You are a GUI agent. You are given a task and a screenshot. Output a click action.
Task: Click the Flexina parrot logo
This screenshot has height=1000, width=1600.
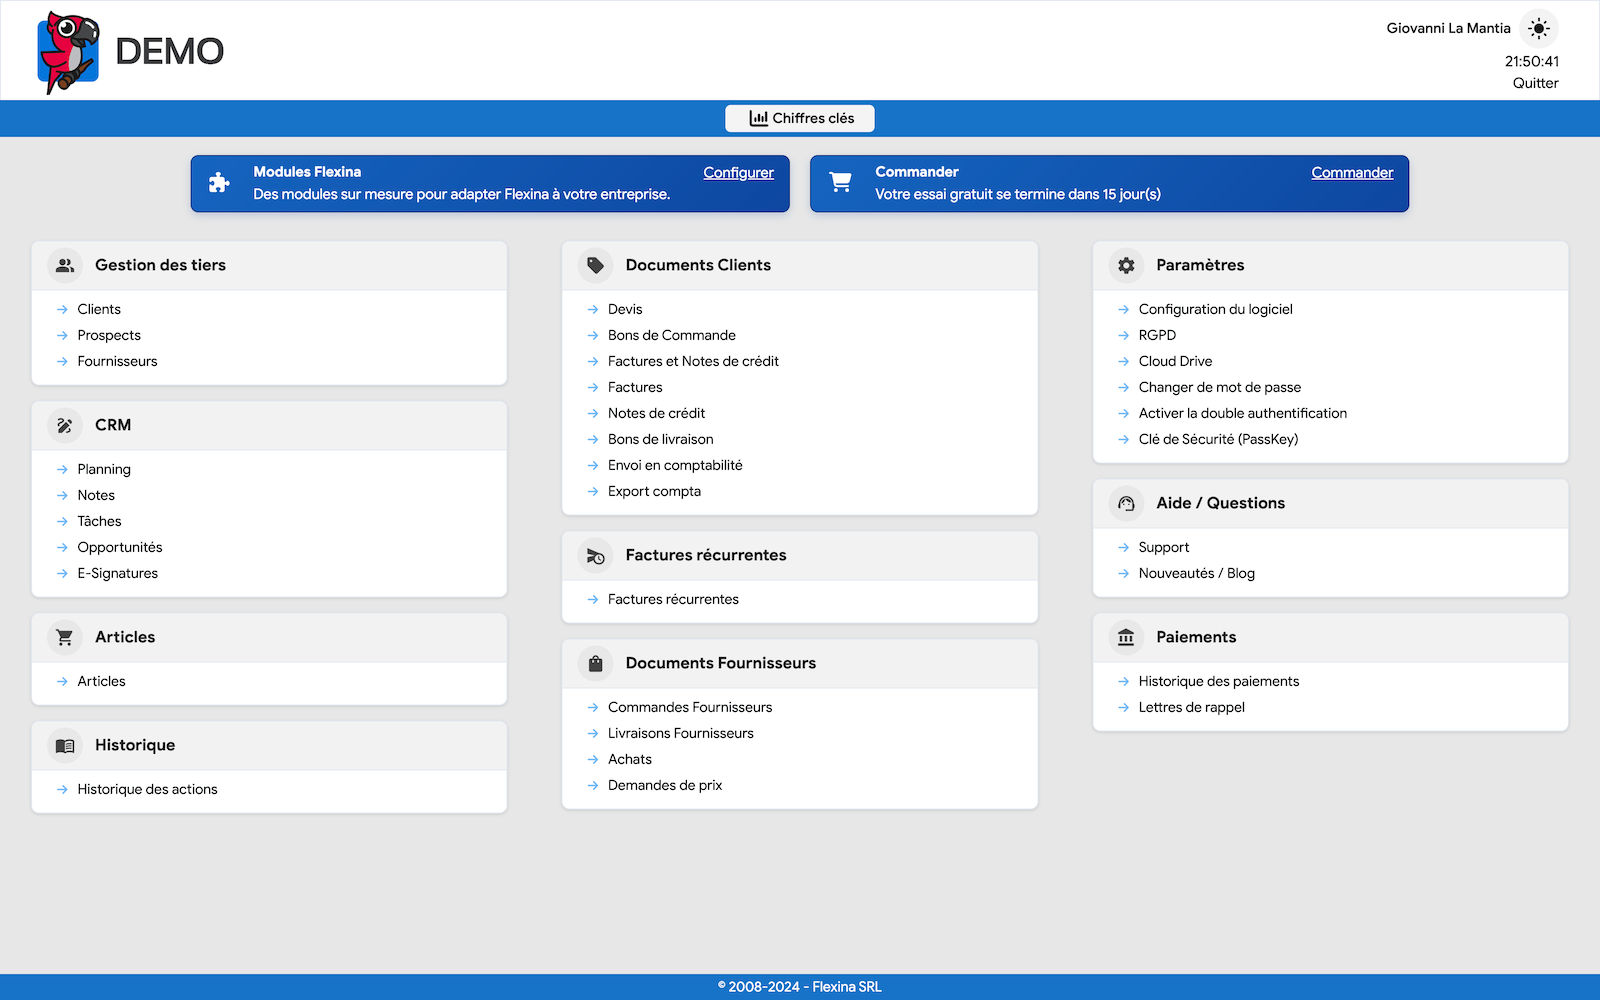[x=68, y=52]
